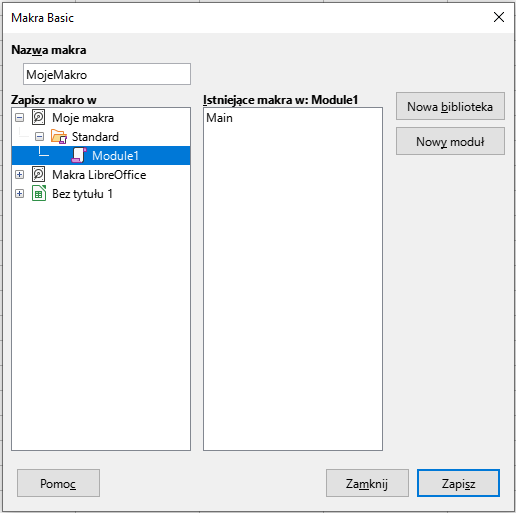The image size is (516, 513).
Task: Collapse the Standard library node
Action: 39,137
